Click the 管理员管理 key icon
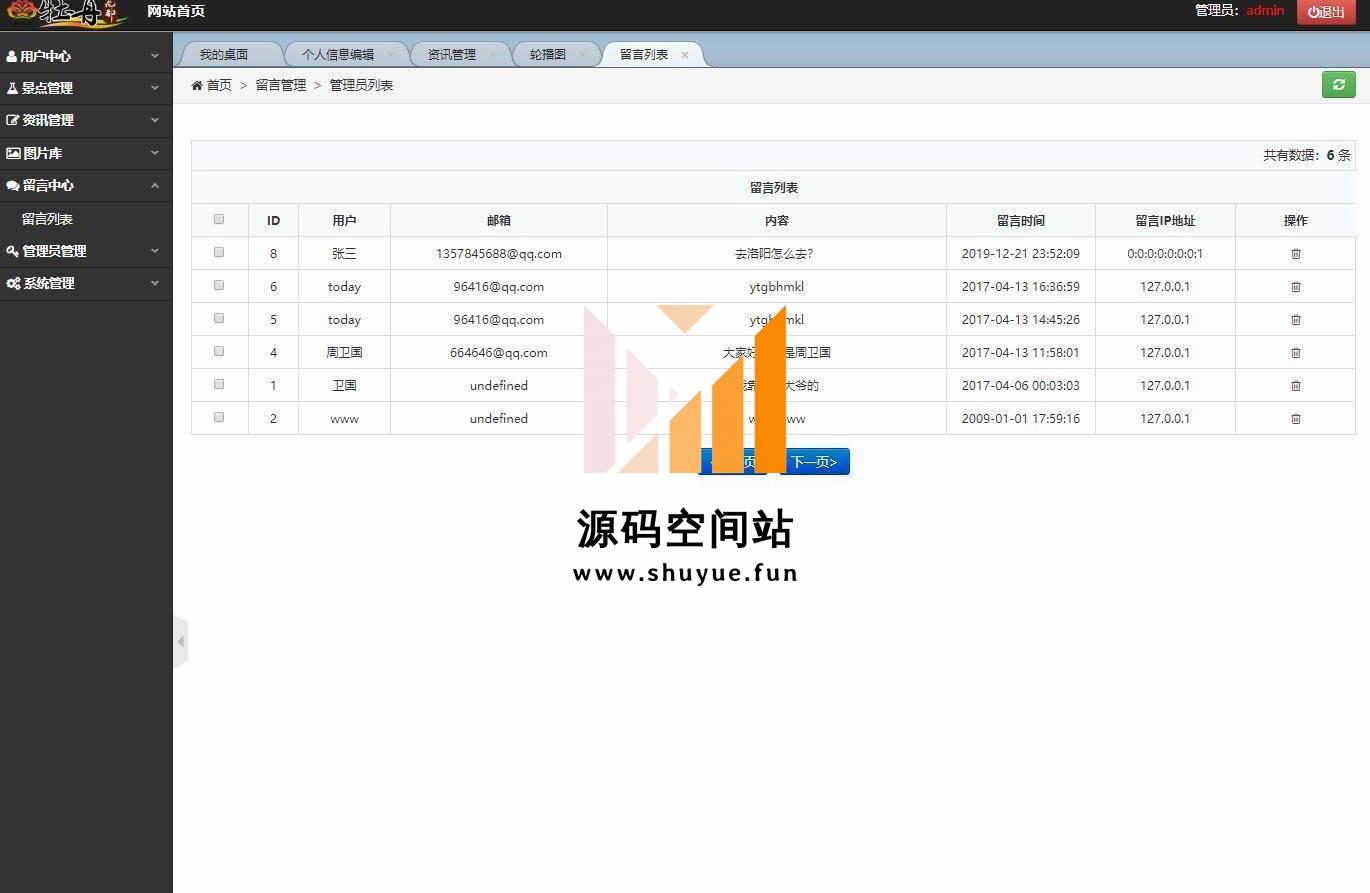Viewport: 1370px width, 893px height. point(12,251)
